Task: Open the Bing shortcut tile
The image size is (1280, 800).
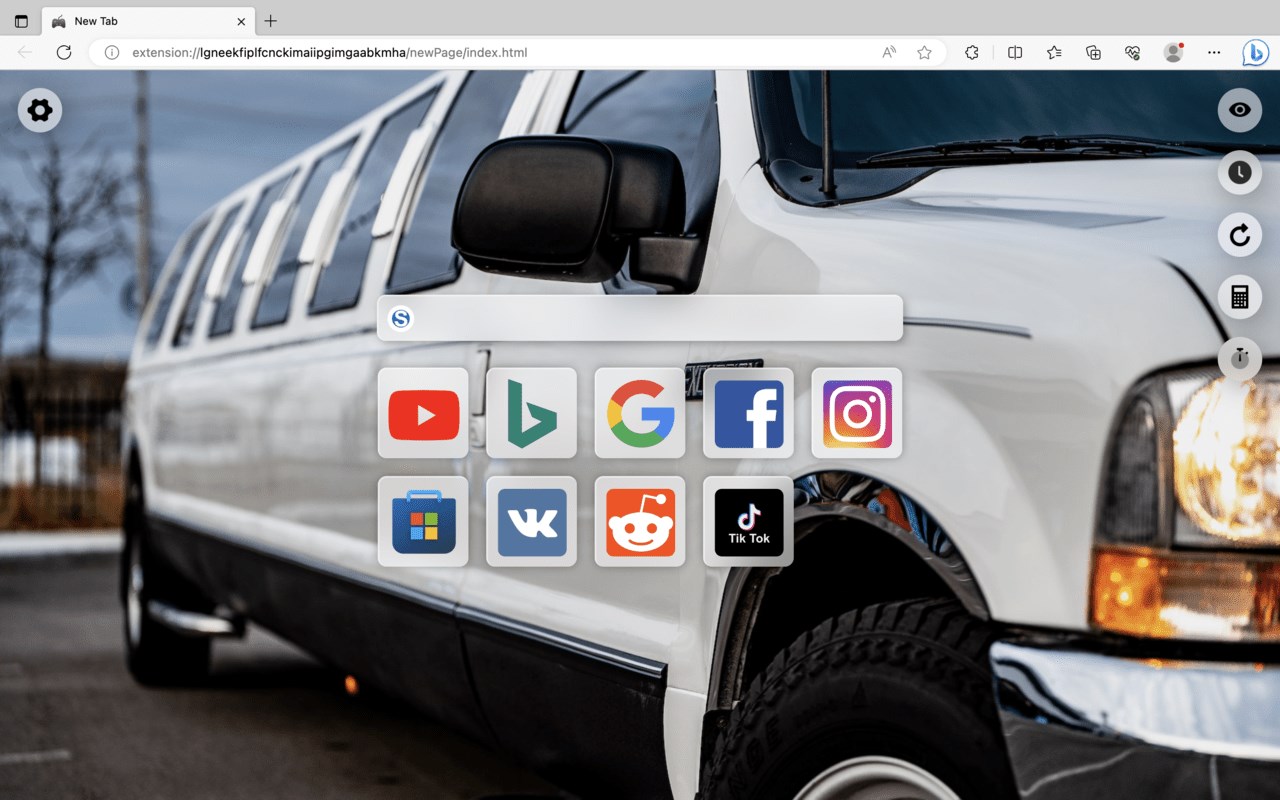Action: tap(531, 413)
